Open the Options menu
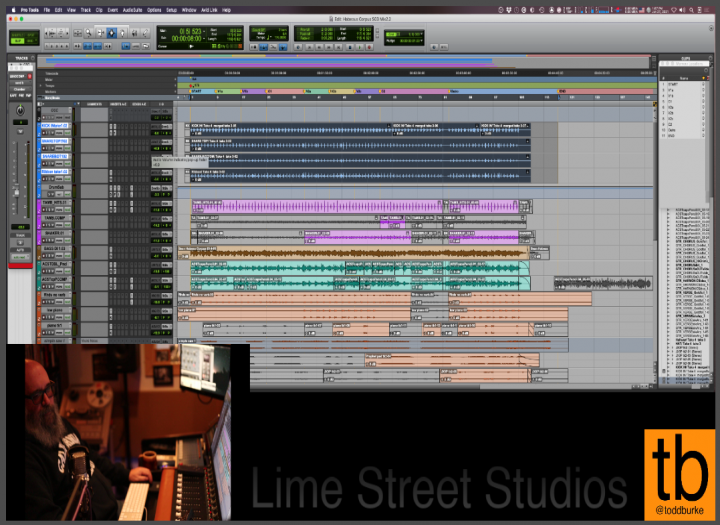Image resolution: width=720 pixels, height=525 pixels. 154,10
